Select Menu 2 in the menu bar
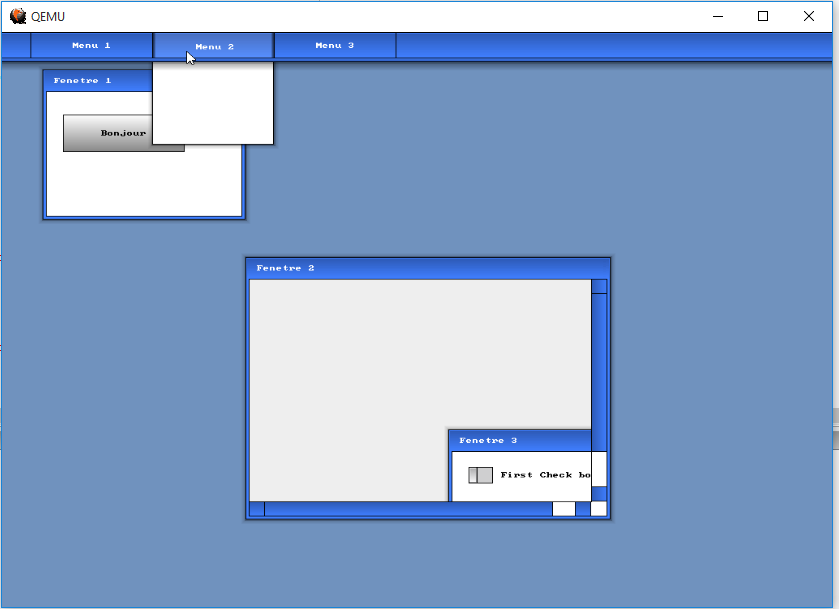Screen dimensions: 839x609 click(213, 46)
